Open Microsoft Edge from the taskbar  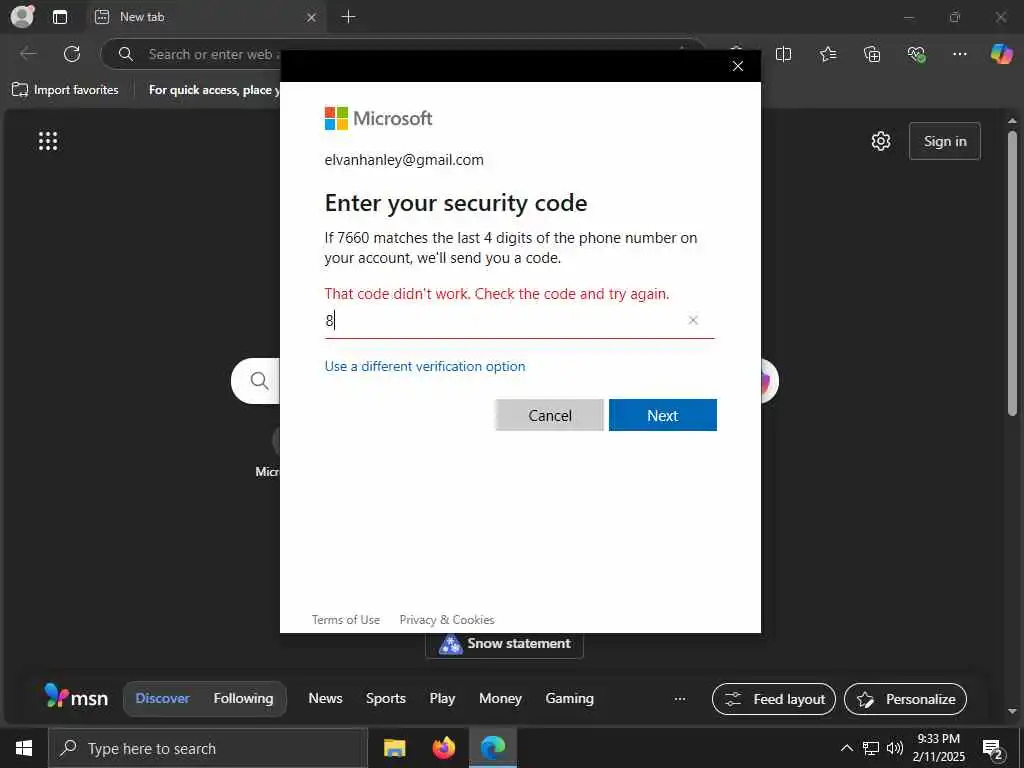493,748
